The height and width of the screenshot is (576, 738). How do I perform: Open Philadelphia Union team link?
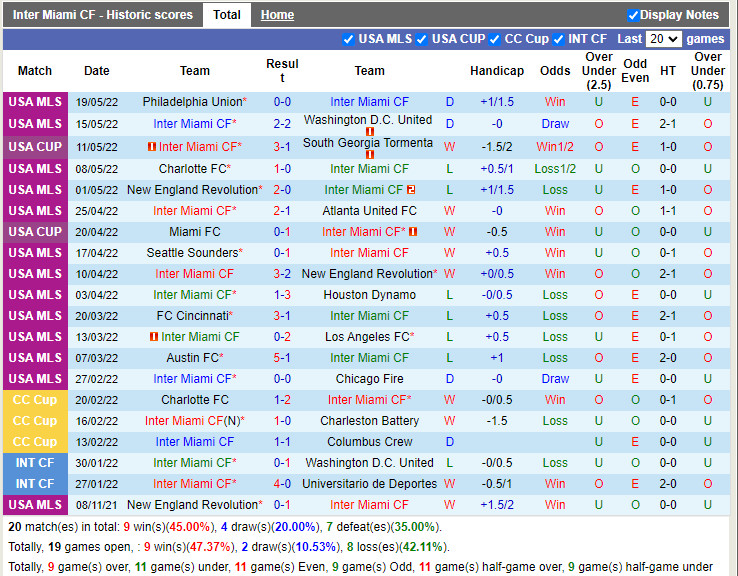tap(192, 102)
